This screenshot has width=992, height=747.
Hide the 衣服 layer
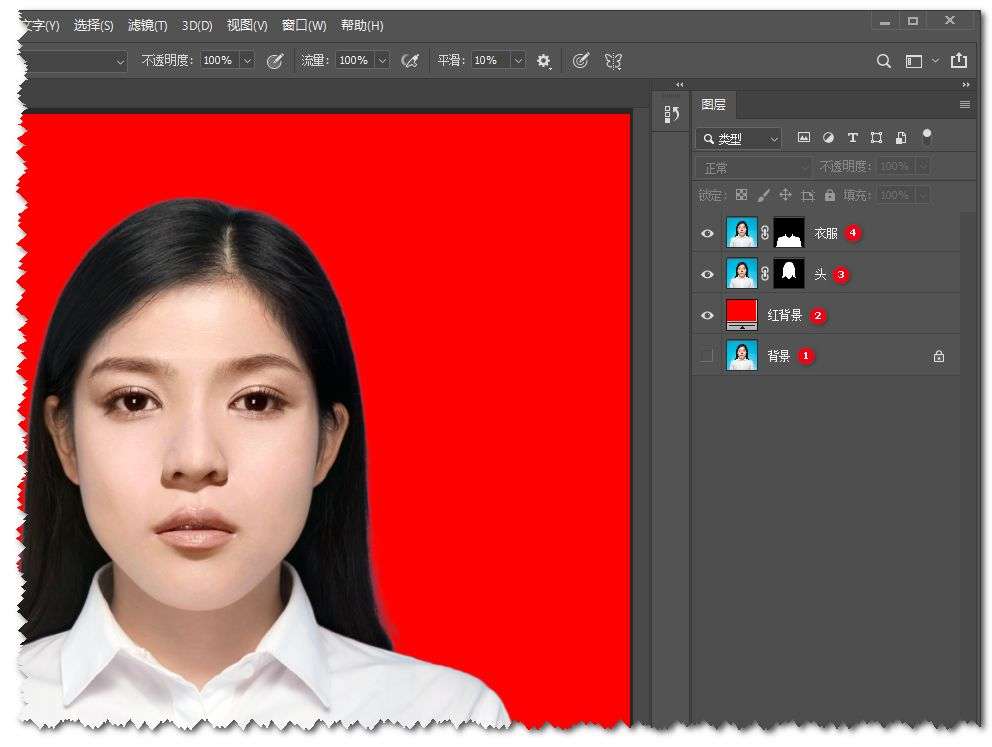[707, 233]
